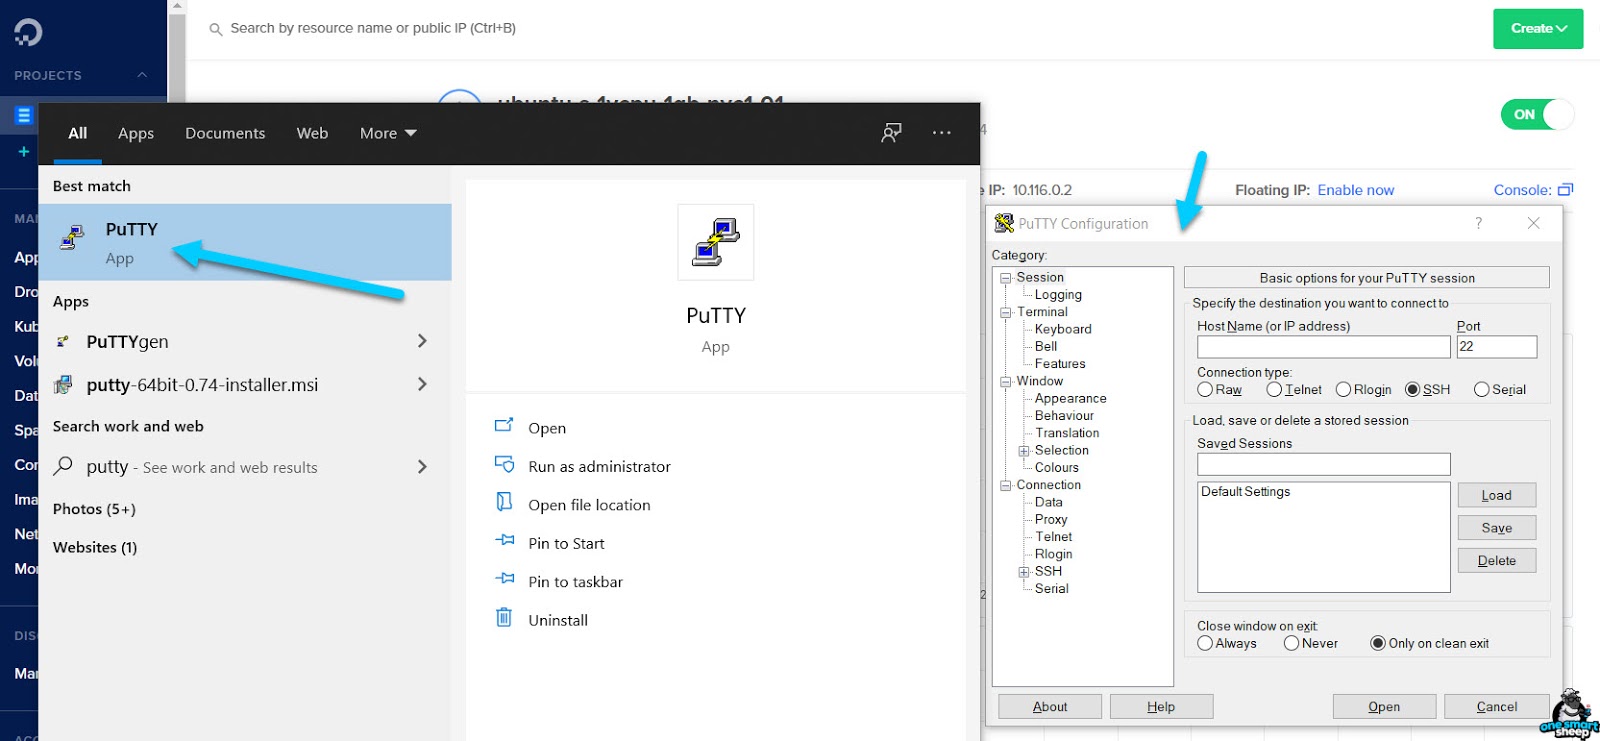
Task: Click the Run as administrator shield icon
Action: pos(504,465)
